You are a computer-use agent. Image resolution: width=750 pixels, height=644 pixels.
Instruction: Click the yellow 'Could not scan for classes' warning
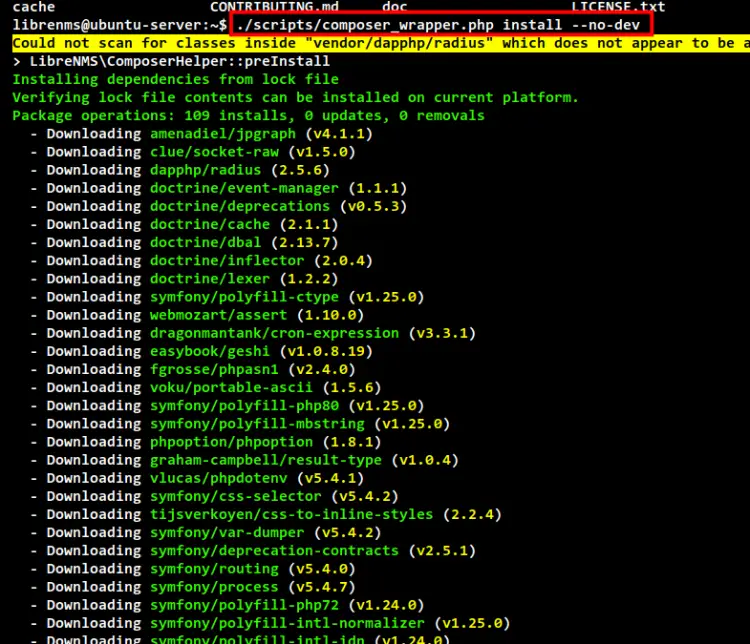(x=380, y=43)
